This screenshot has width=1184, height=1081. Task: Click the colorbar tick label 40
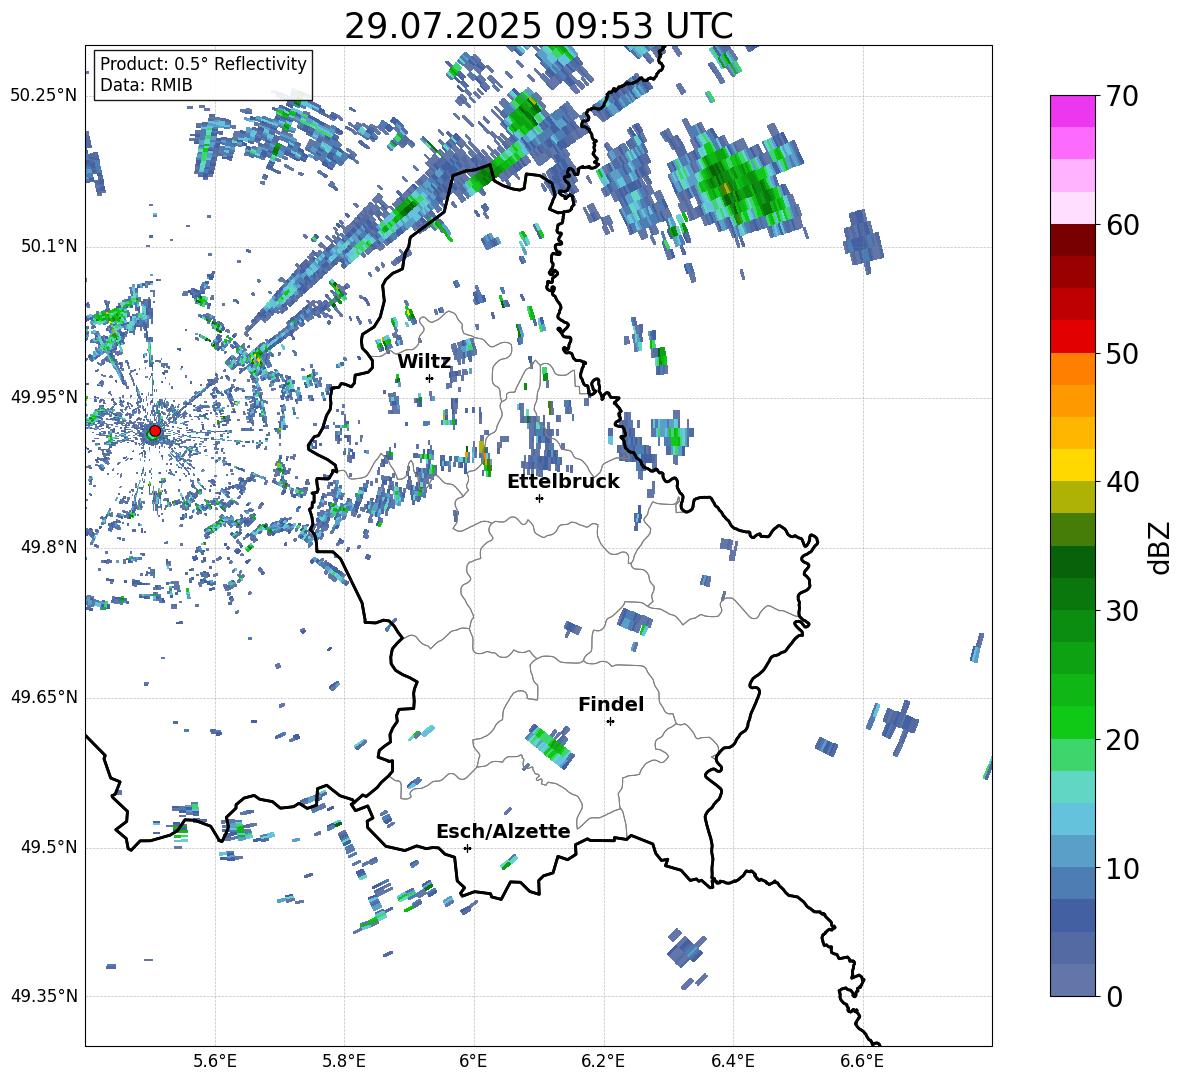(x=1122, y=482)
